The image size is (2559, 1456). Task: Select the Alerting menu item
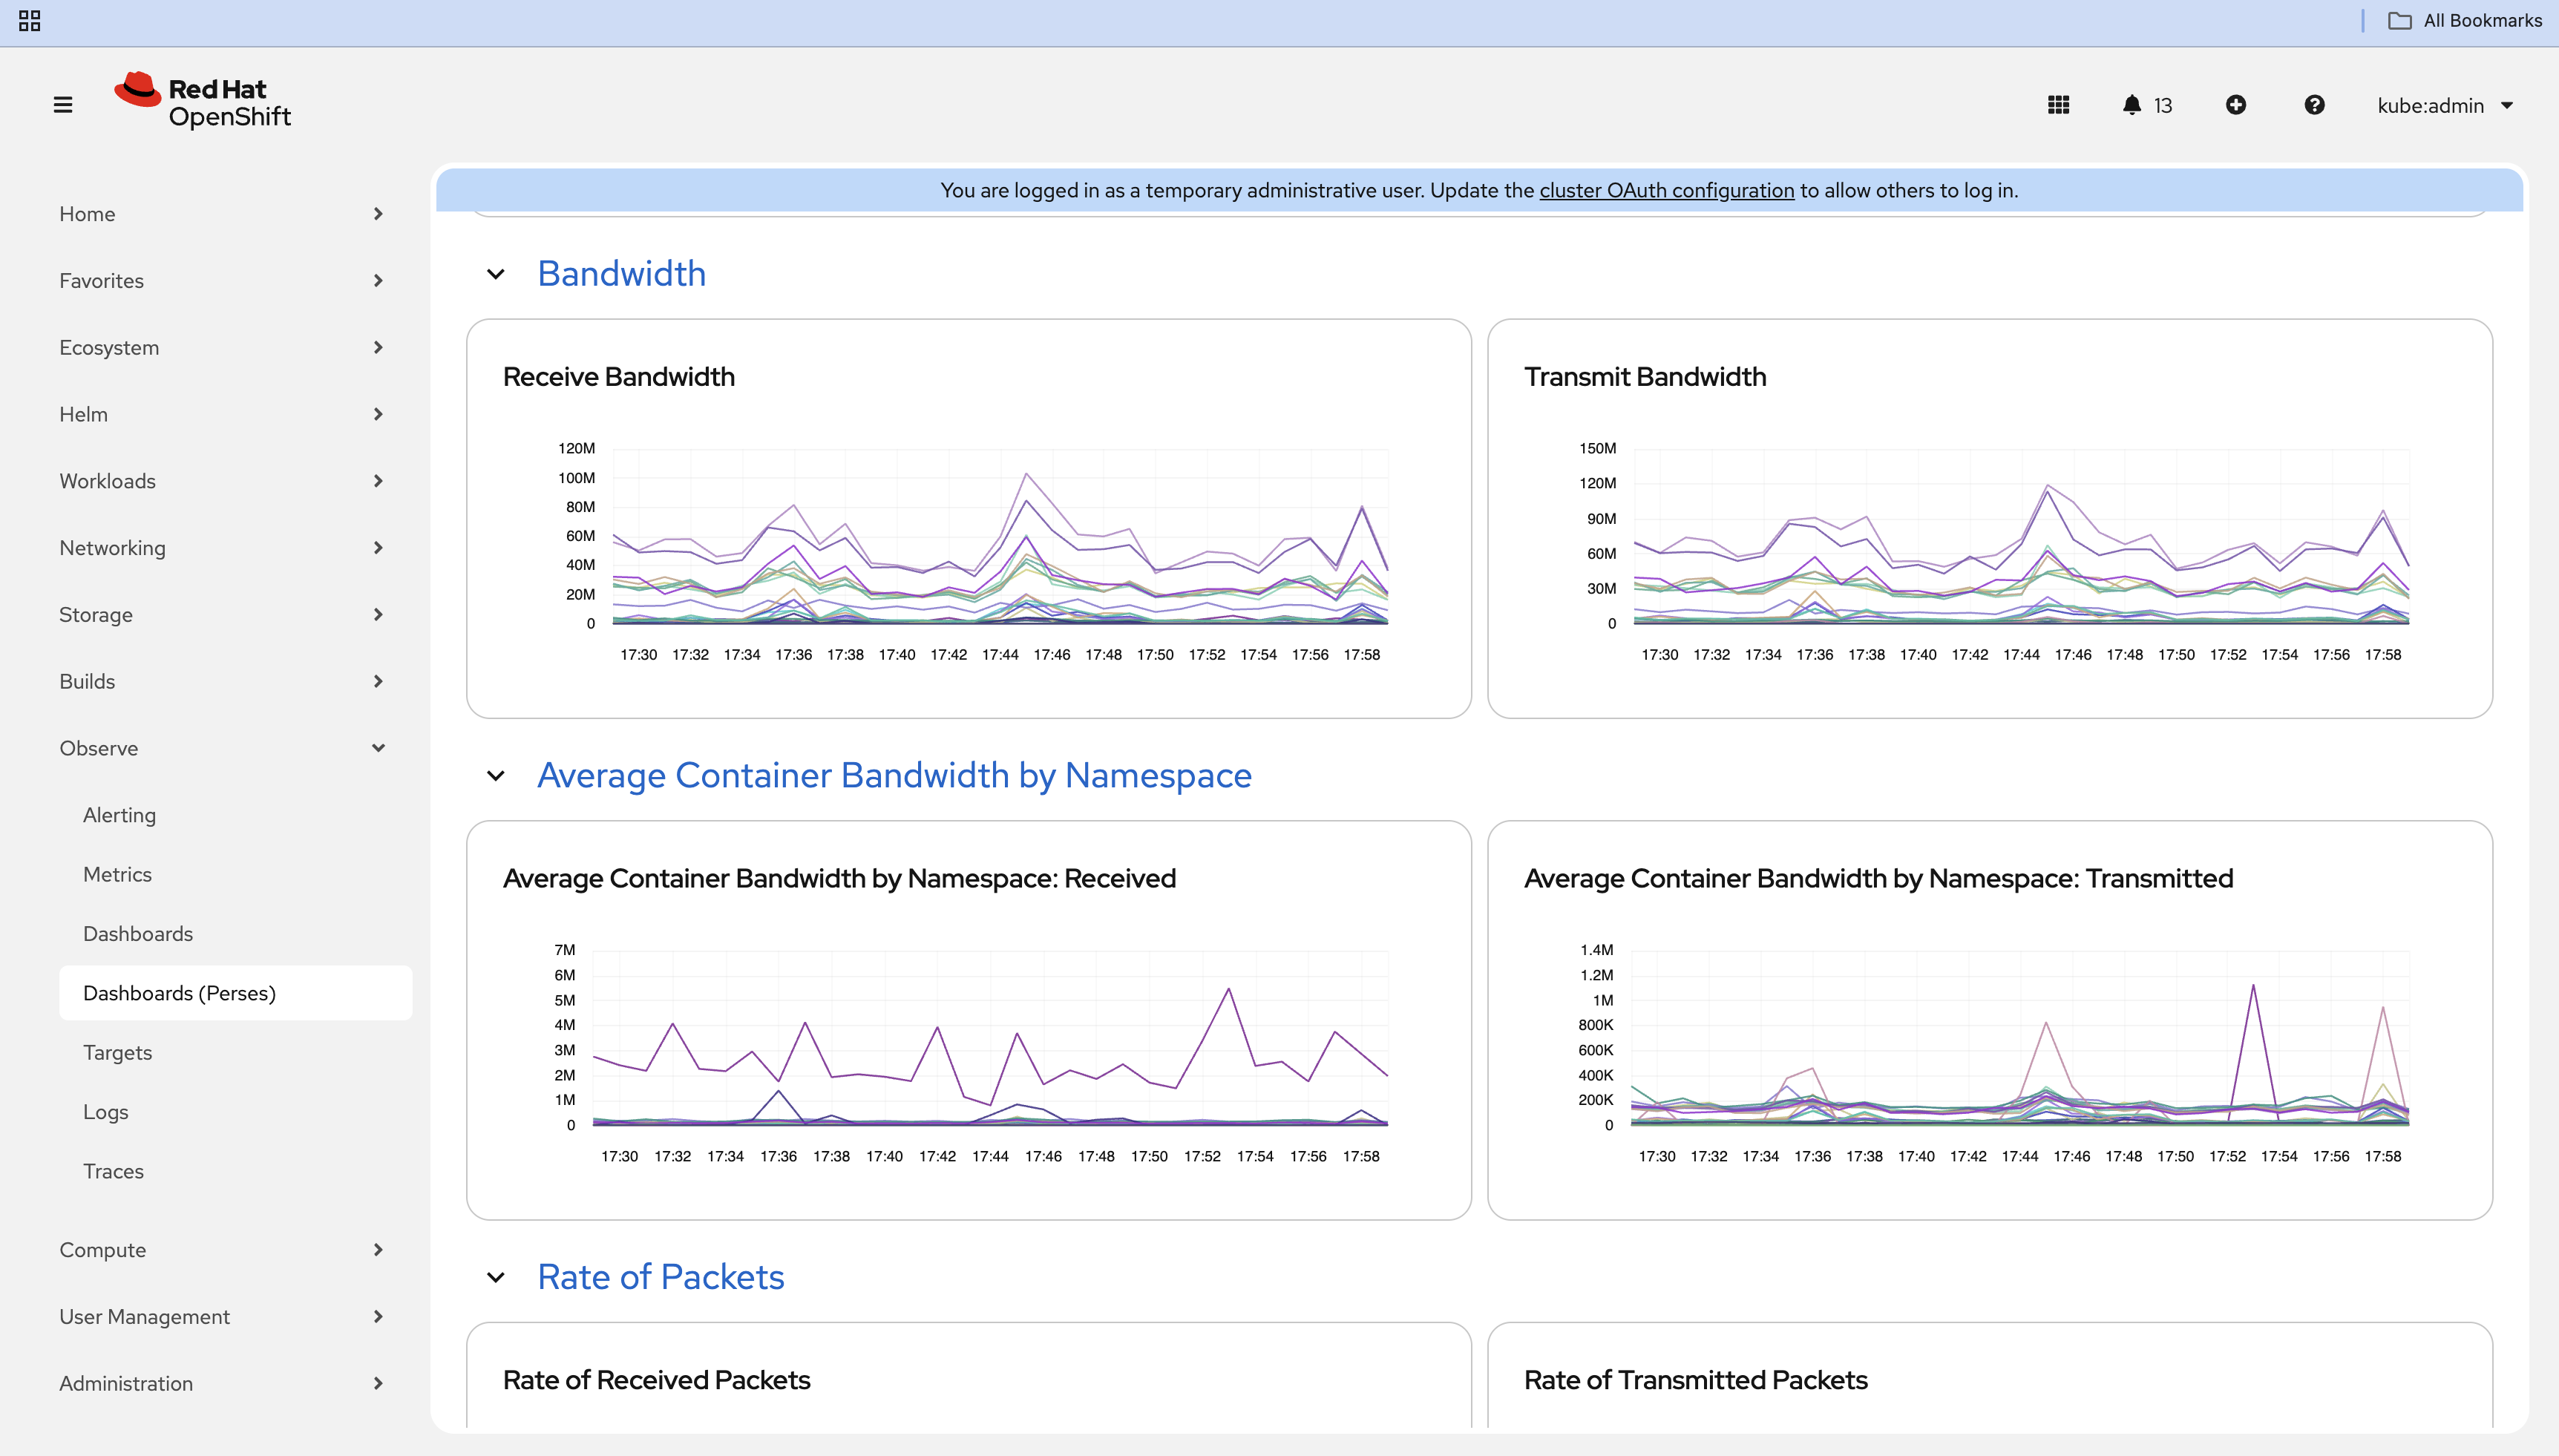[x=119, y=815]
